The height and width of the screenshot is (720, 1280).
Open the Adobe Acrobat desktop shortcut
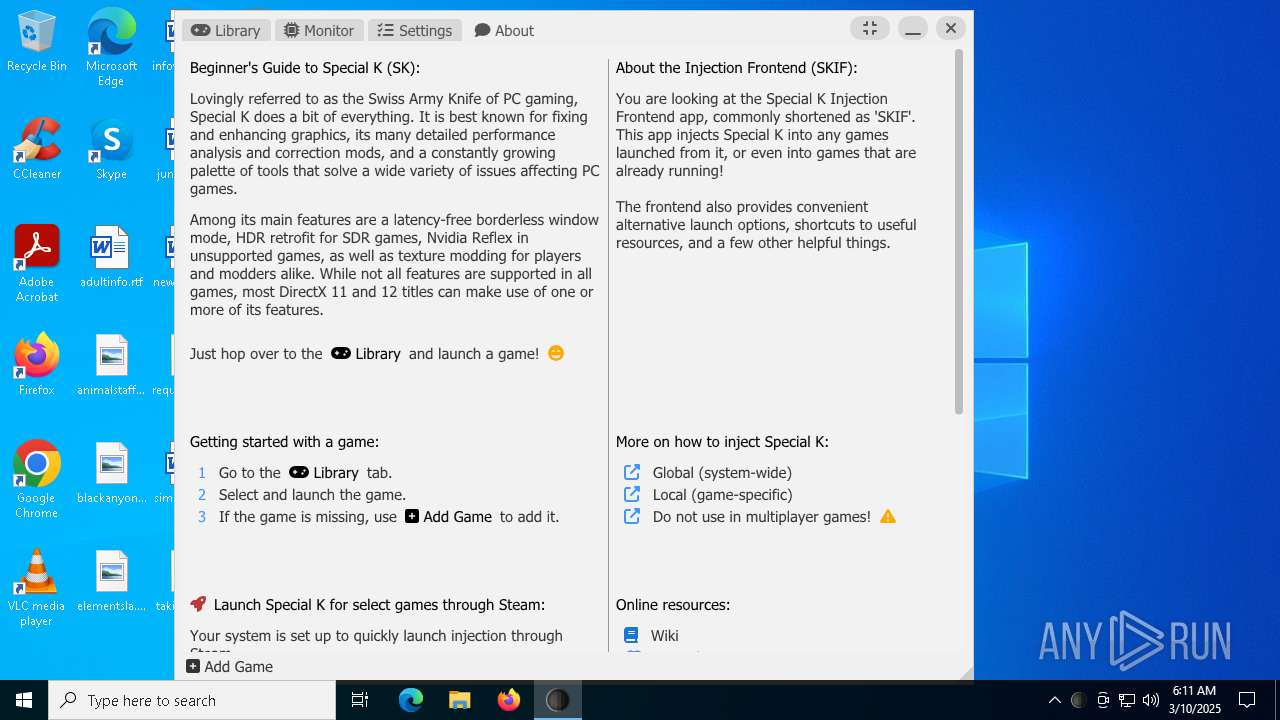click(37, 263)
